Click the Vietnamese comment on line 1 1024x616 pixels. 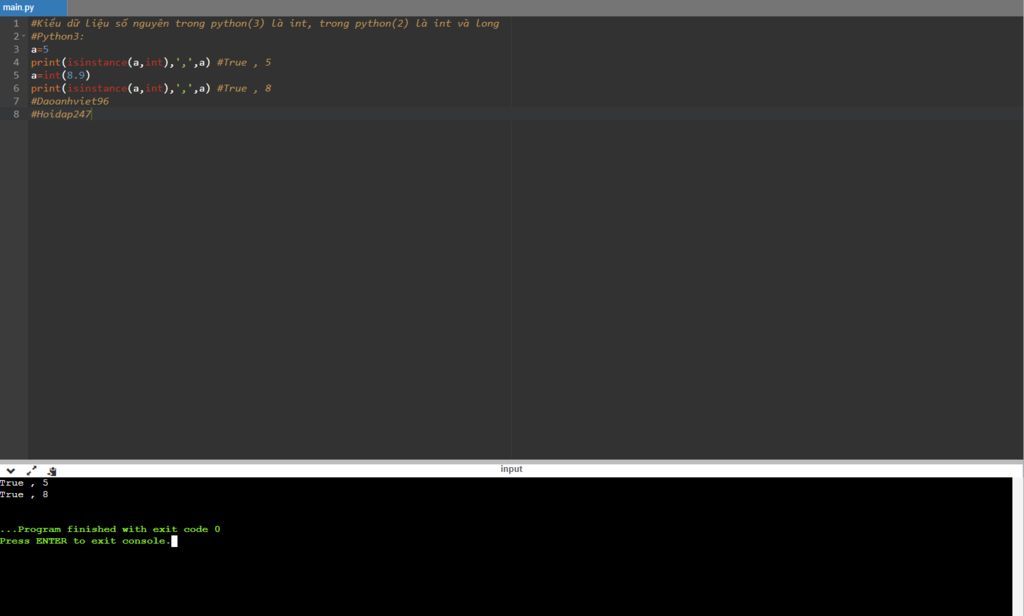click(265, 24)
